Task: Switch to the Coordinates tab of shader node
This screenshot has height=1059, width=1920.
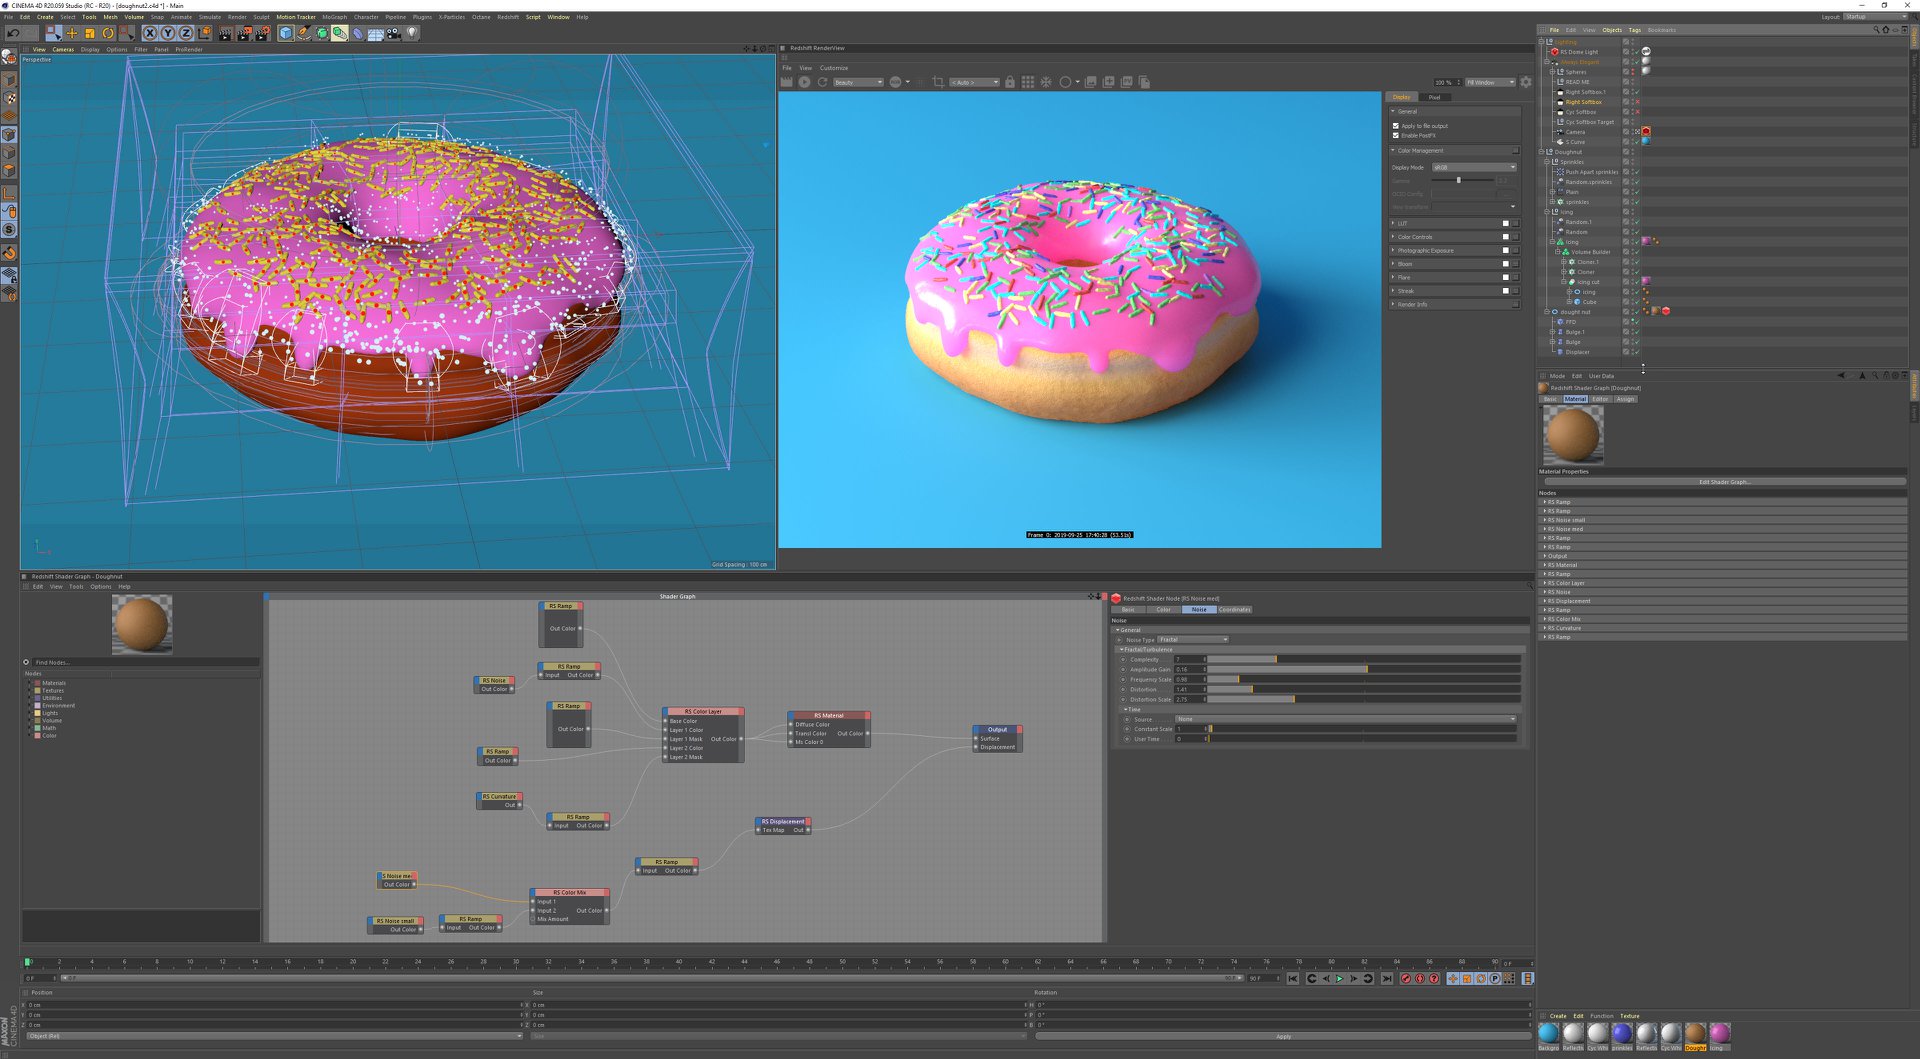Action: pyautogui.click(x=1235, y=609)
